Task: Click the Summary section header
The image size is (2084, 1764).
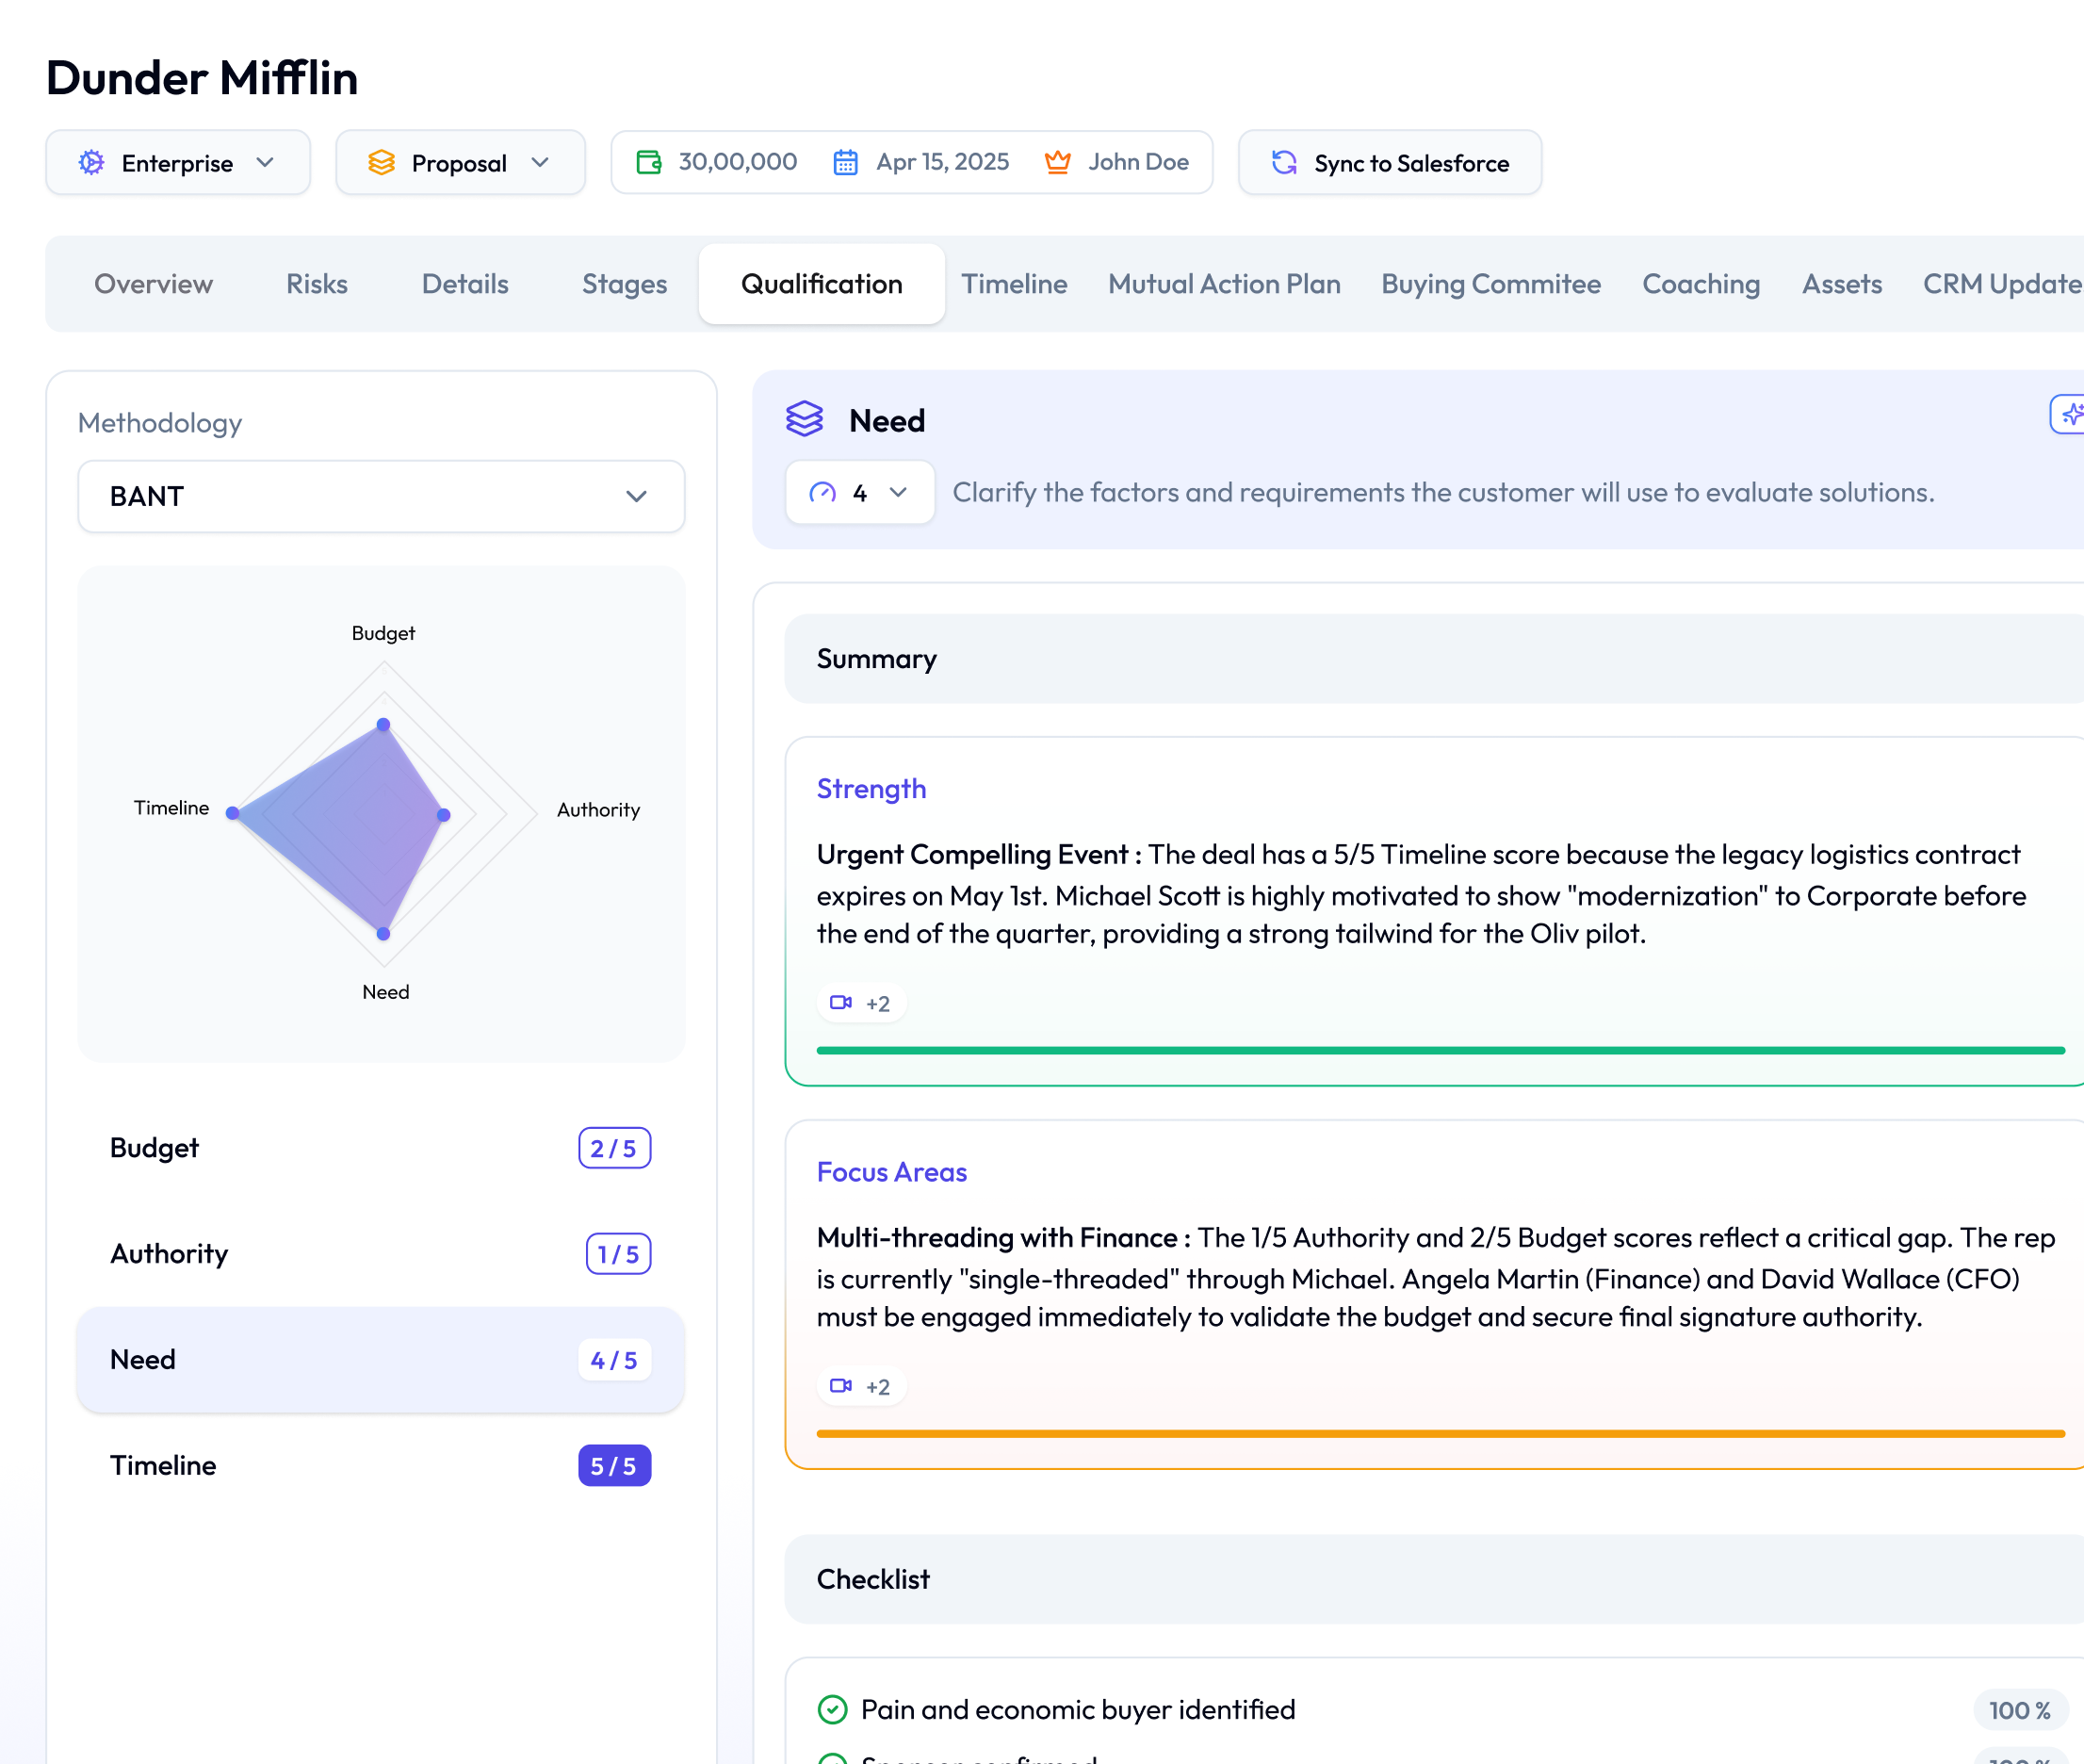Action: pos(1434,659)
